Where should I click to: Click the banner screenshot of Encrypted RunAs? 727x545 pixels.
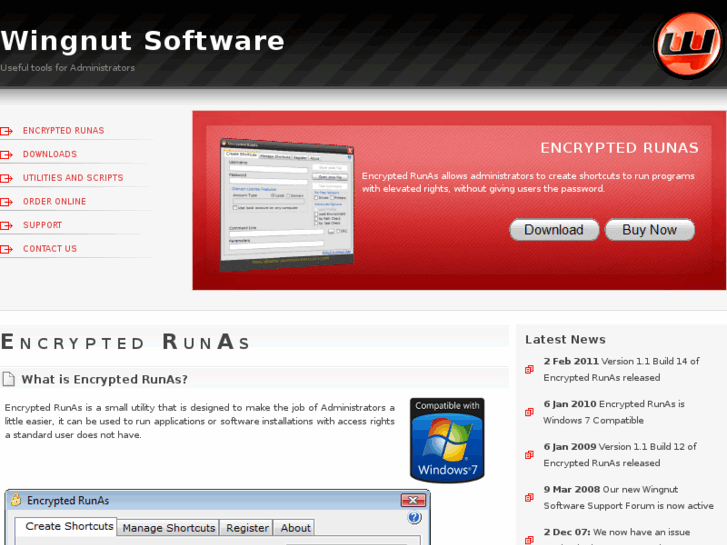click(x=287, y=205)
